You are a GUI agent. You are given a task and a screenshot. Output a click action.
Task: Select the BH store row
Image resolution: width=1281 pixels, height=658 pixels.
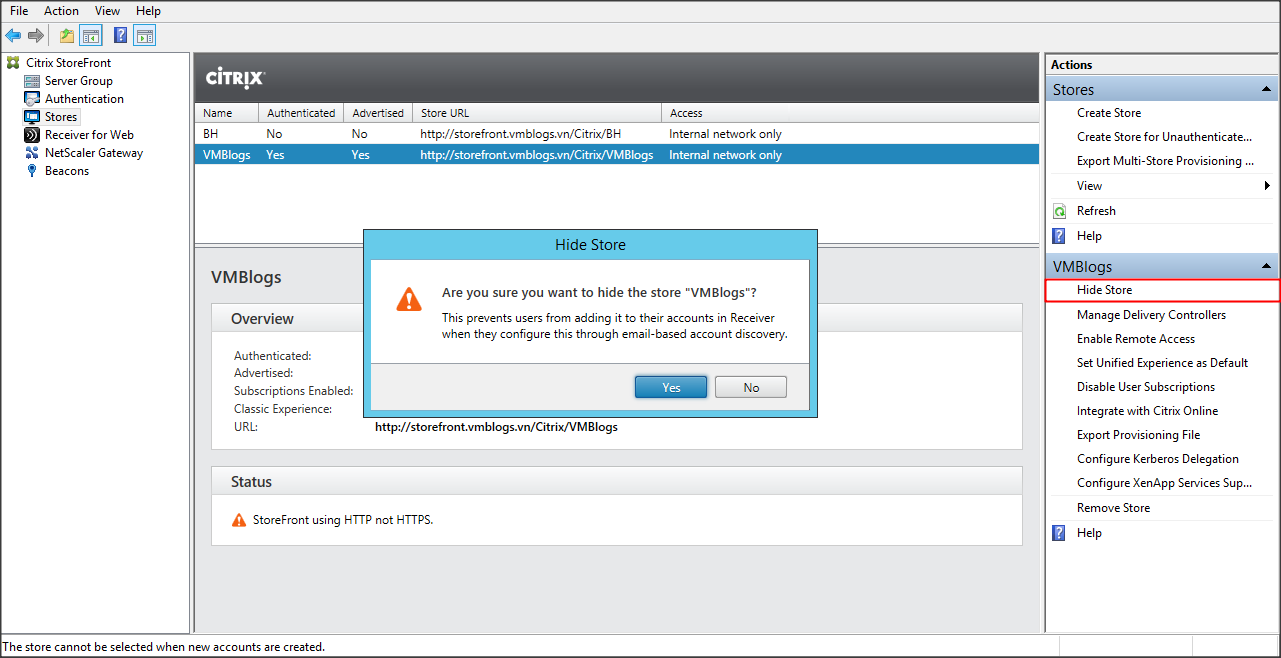210,134
